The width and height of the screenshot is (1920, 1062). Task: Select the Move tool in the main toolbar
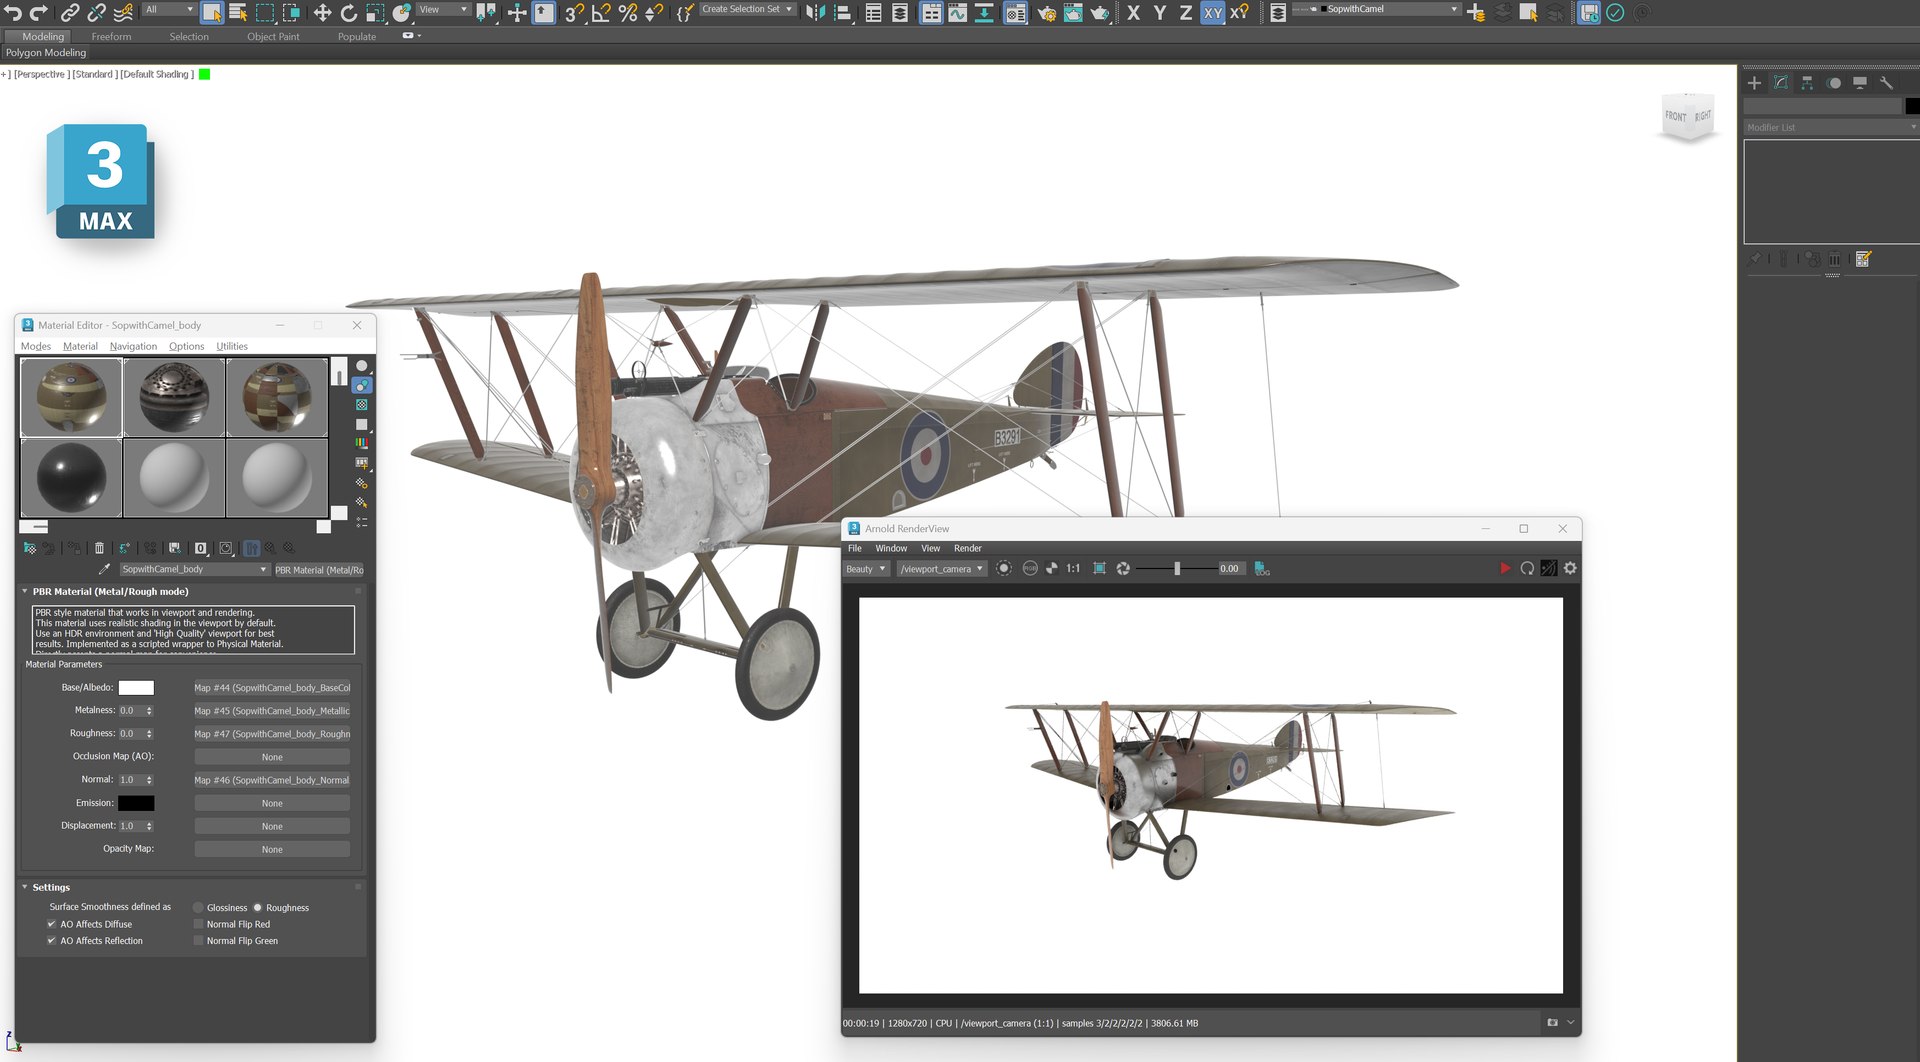click(x=322, y=12)
